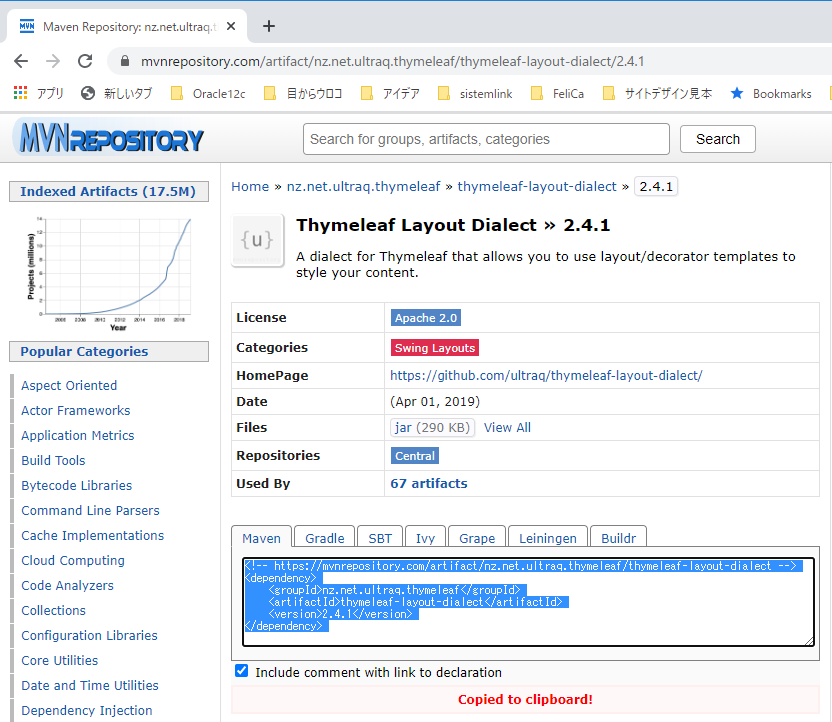
Task: Click the Popular Categories header
Action: 109,352
